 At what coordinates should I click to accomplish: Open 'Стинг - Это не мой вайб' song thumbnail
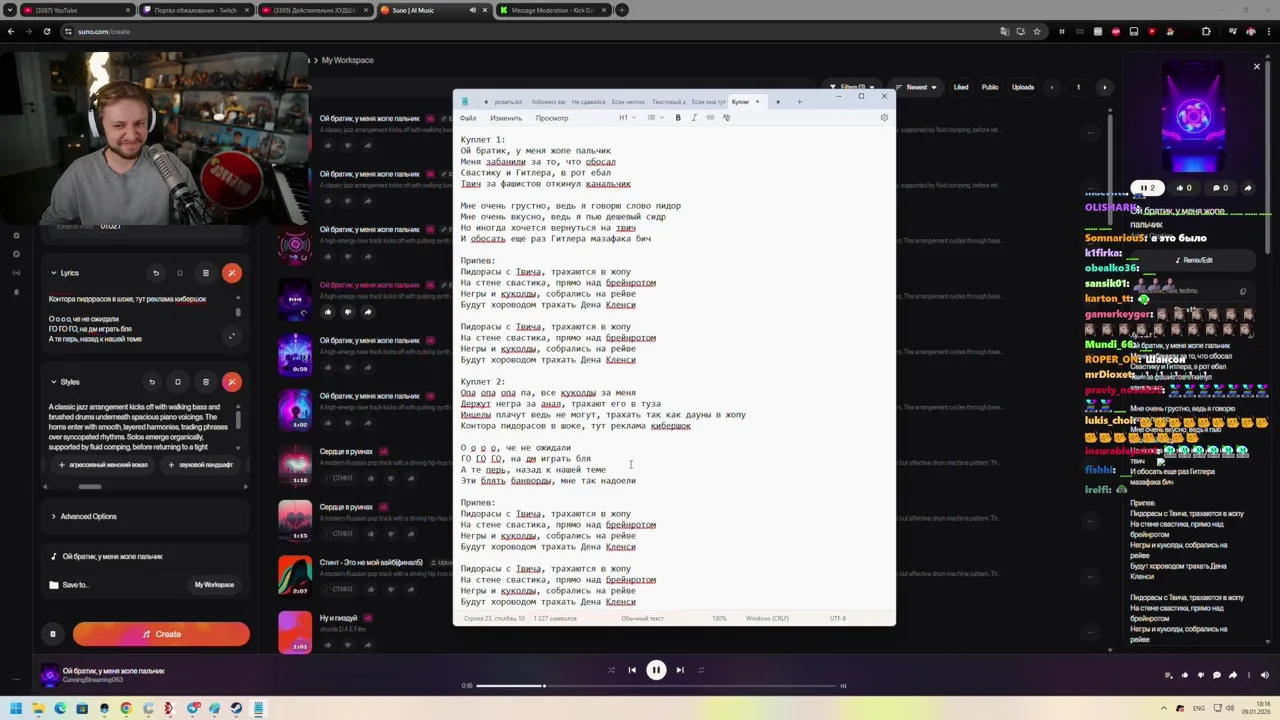point(295,575)
